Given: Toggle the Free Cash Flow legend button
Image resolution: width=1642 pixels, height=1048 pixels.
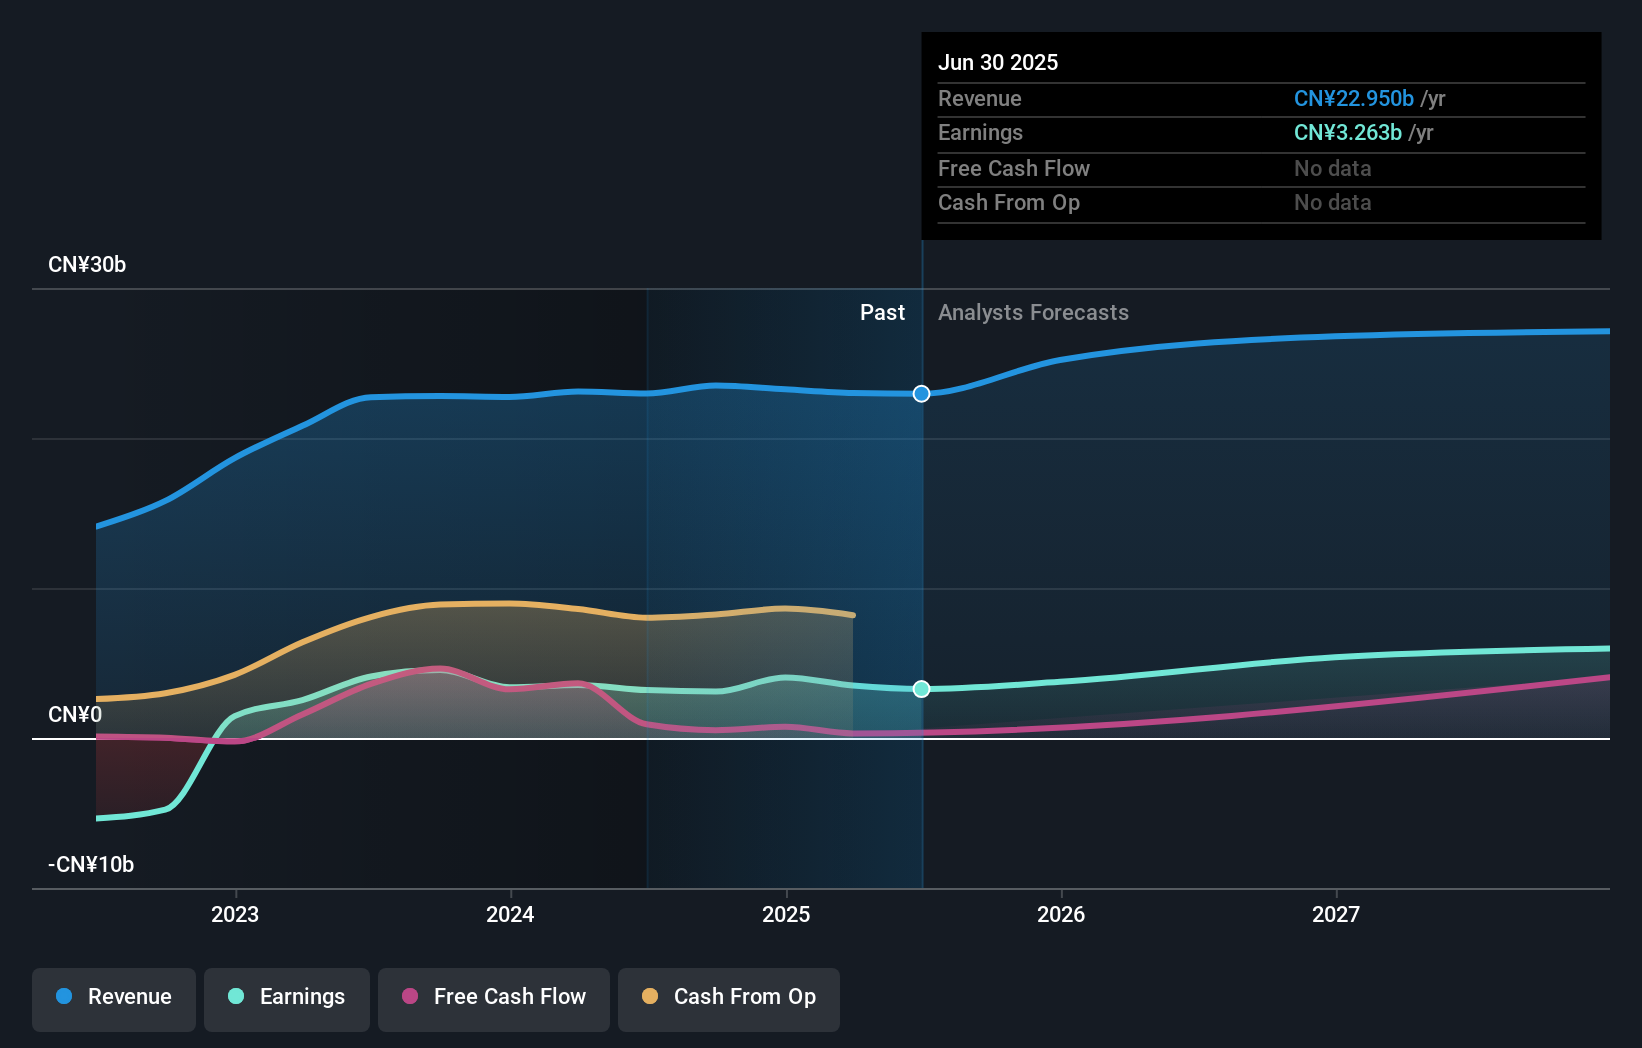Looking at the screenshot, I should [494, 999].
